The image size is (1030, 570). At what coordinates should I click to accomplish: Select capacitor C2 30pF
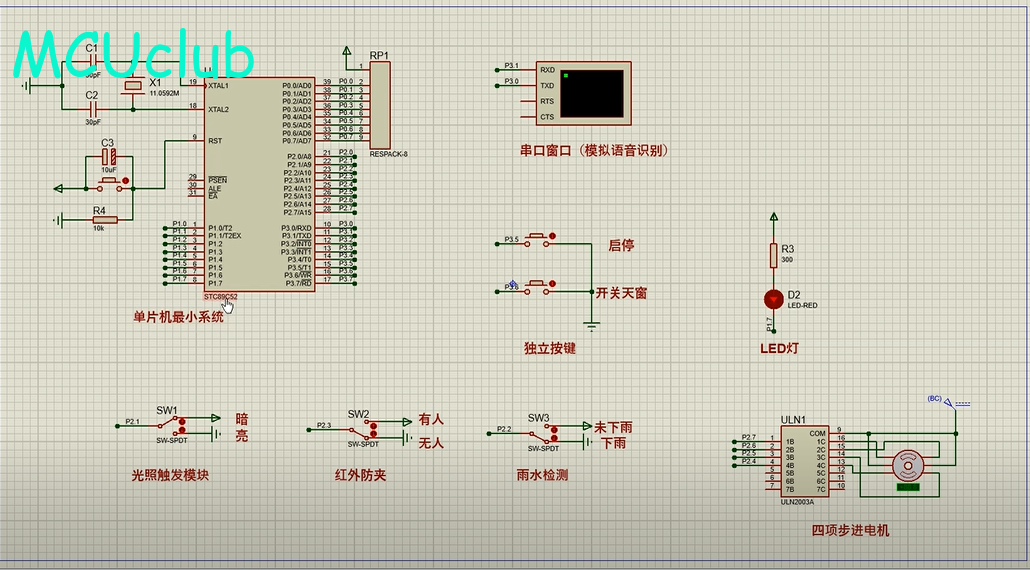tap(92, 108)
